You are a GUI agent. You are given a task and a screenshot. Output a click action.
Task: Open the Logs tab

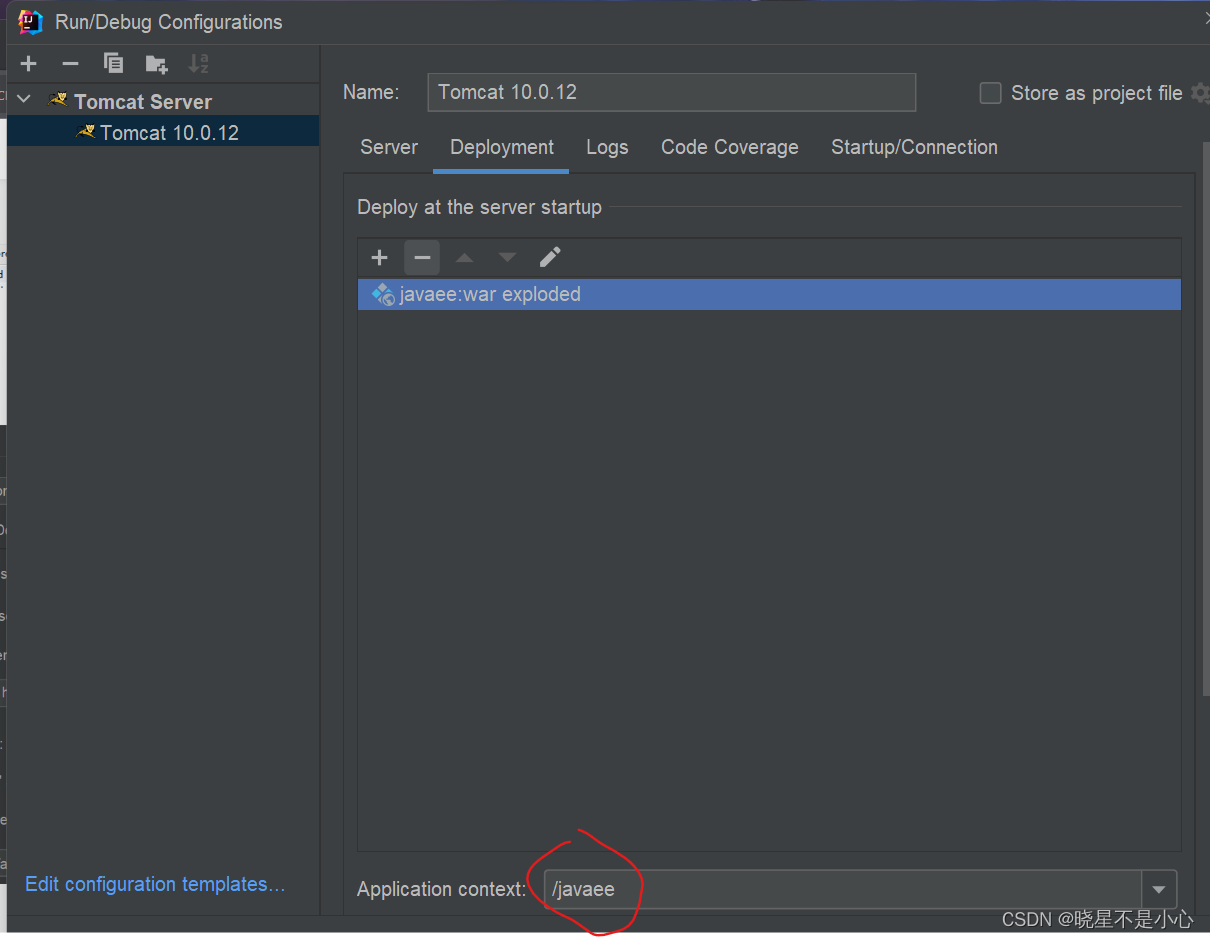[x=607, y=147]
